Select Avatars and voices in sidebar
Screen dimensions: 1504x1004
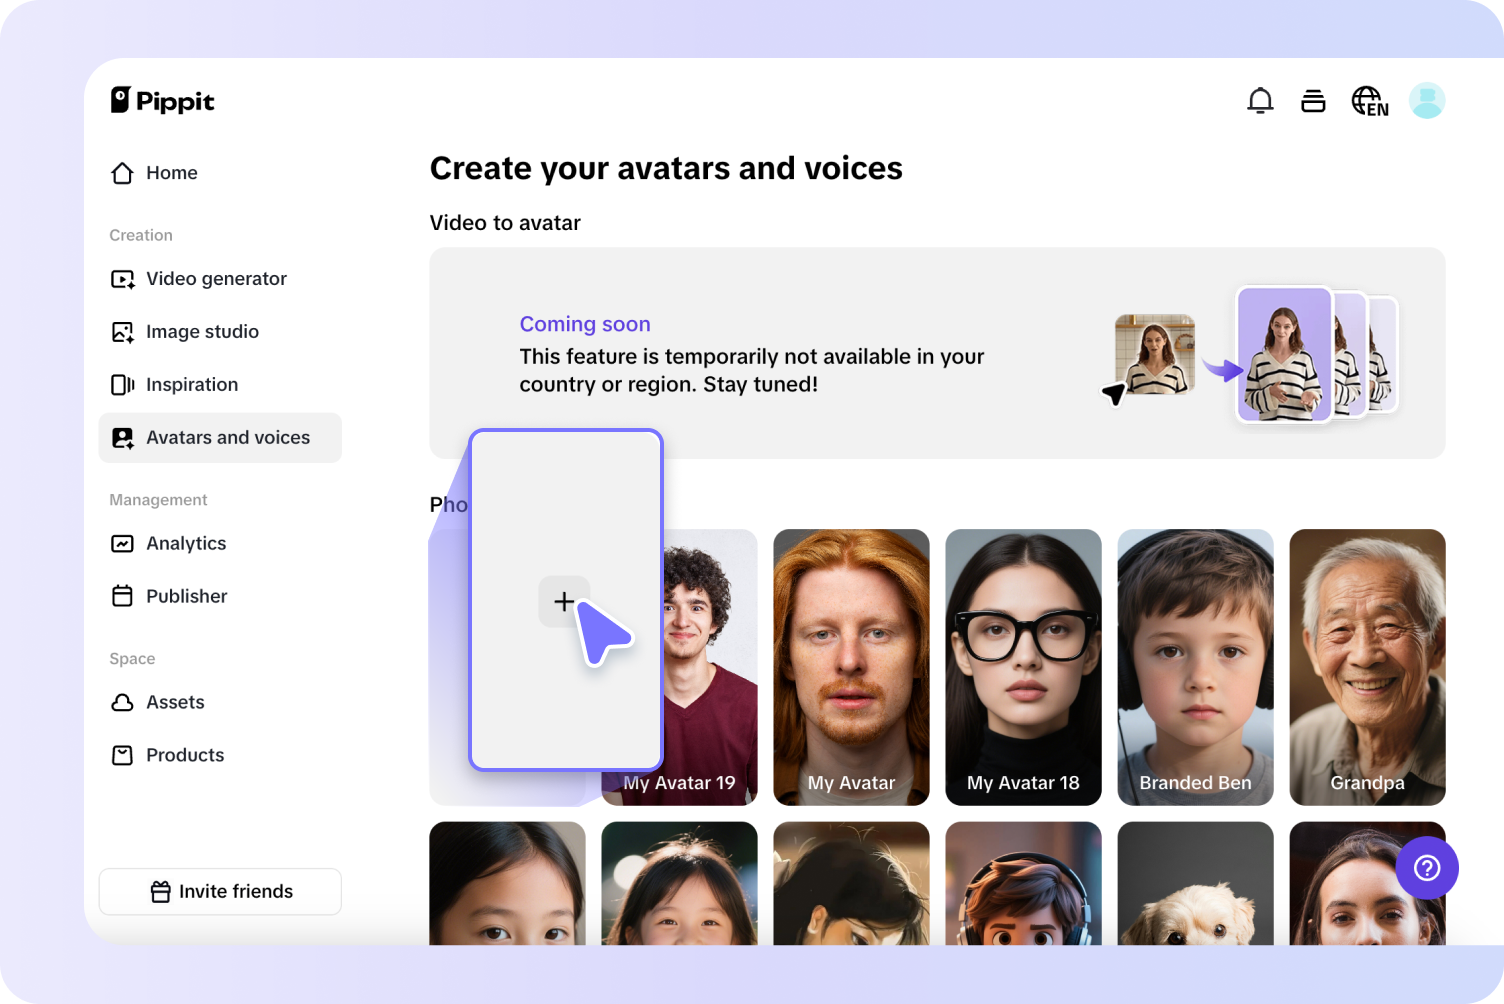[x=228, y=437]
